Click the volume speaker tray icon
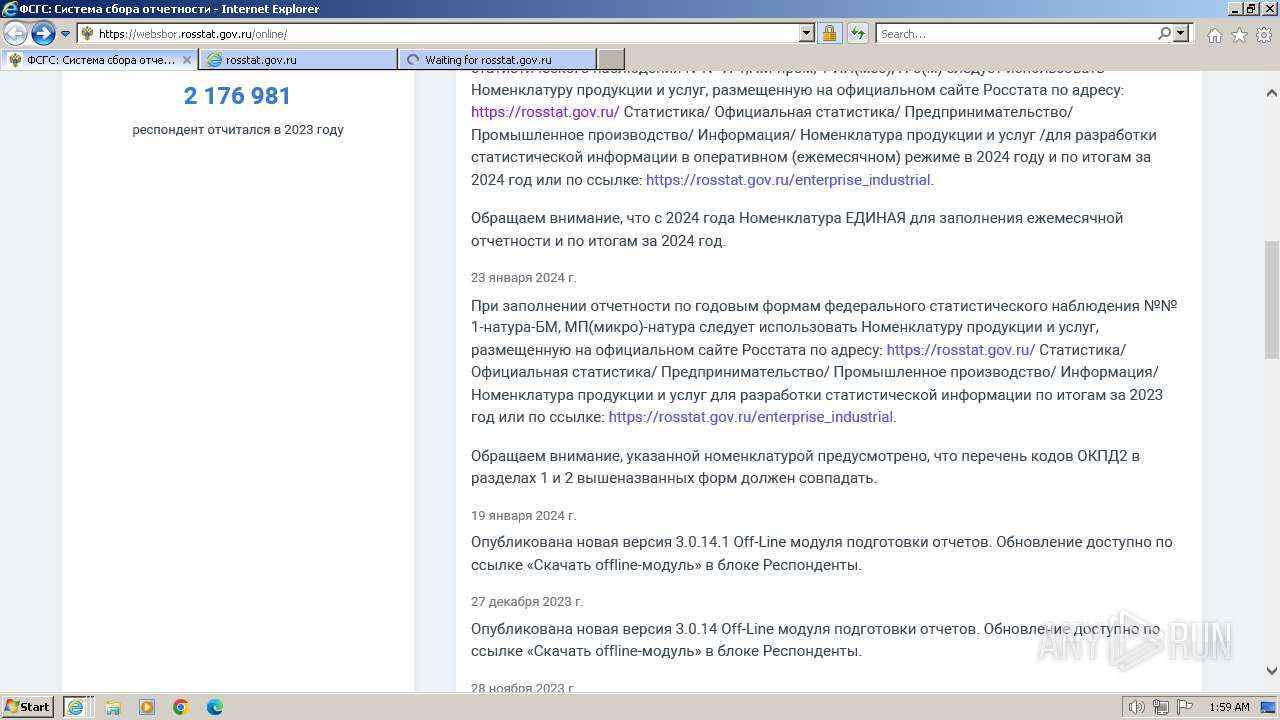The height and width of the screenshot is (720, 1280). [1137, 707]
